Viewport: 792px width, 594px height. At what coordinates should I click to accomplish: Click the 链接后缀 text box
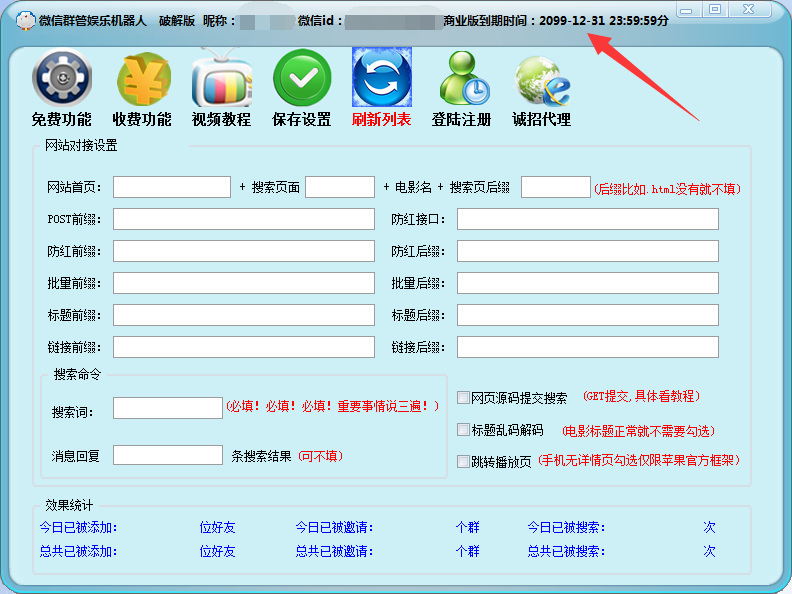588,347
